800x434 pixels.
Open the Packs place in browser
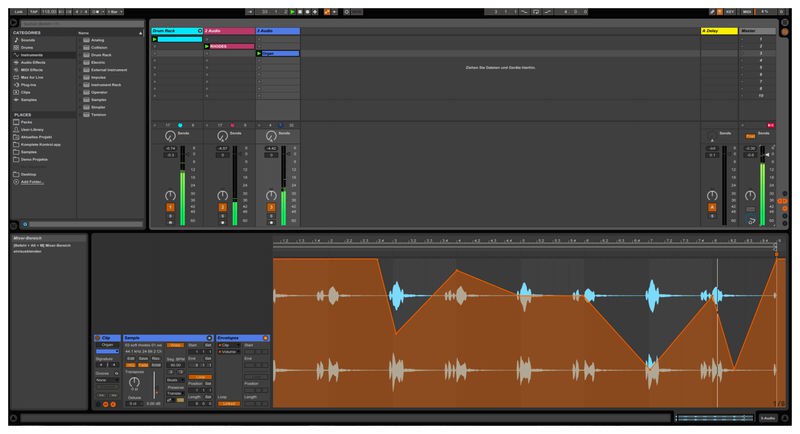27,122
